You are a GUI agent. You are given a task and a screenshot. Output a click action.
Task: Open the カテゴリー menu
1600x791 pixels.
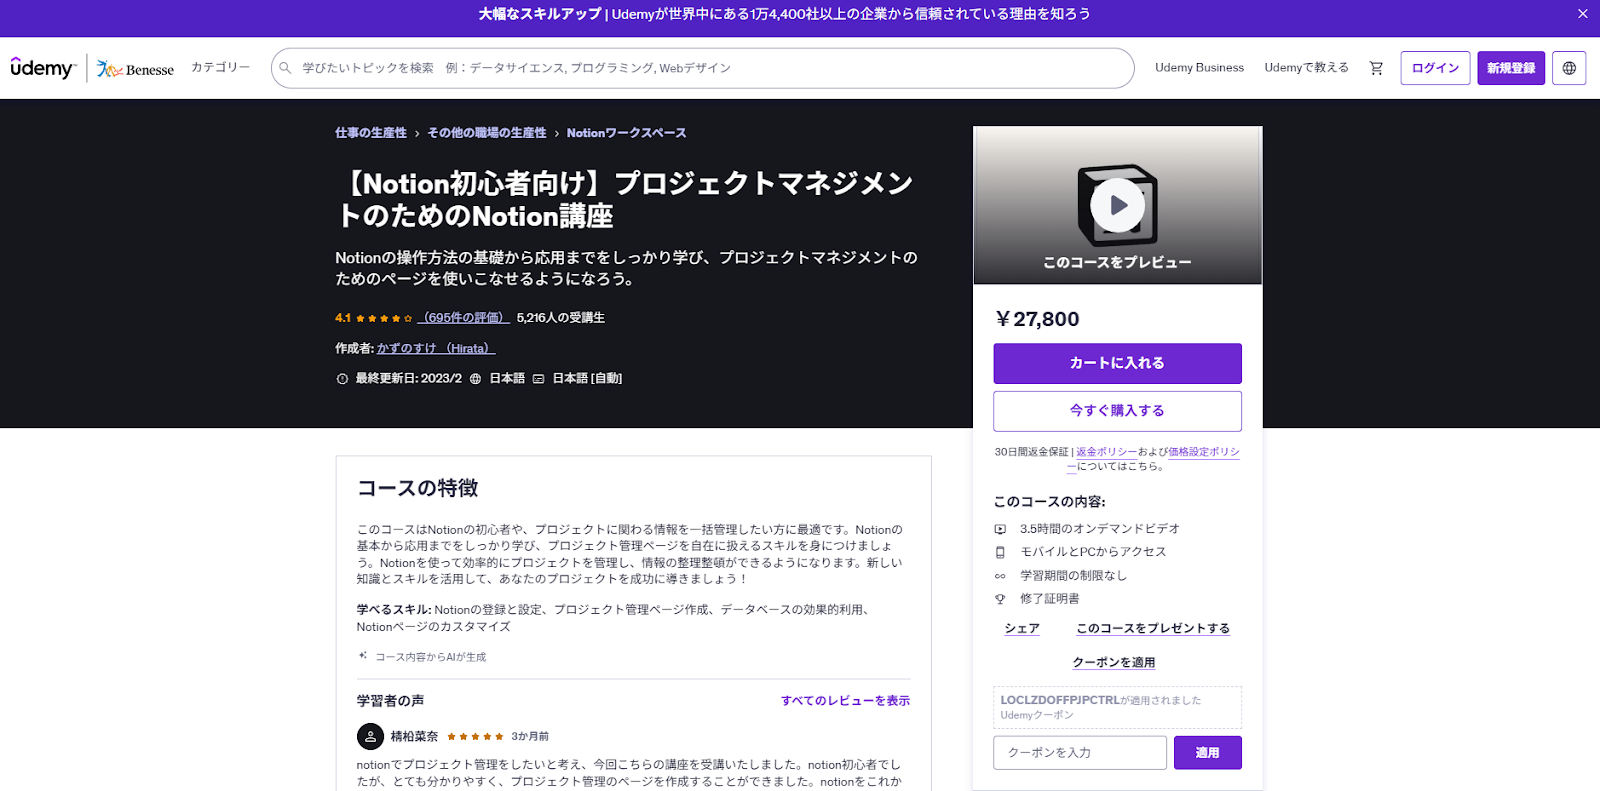click(220, 67)
